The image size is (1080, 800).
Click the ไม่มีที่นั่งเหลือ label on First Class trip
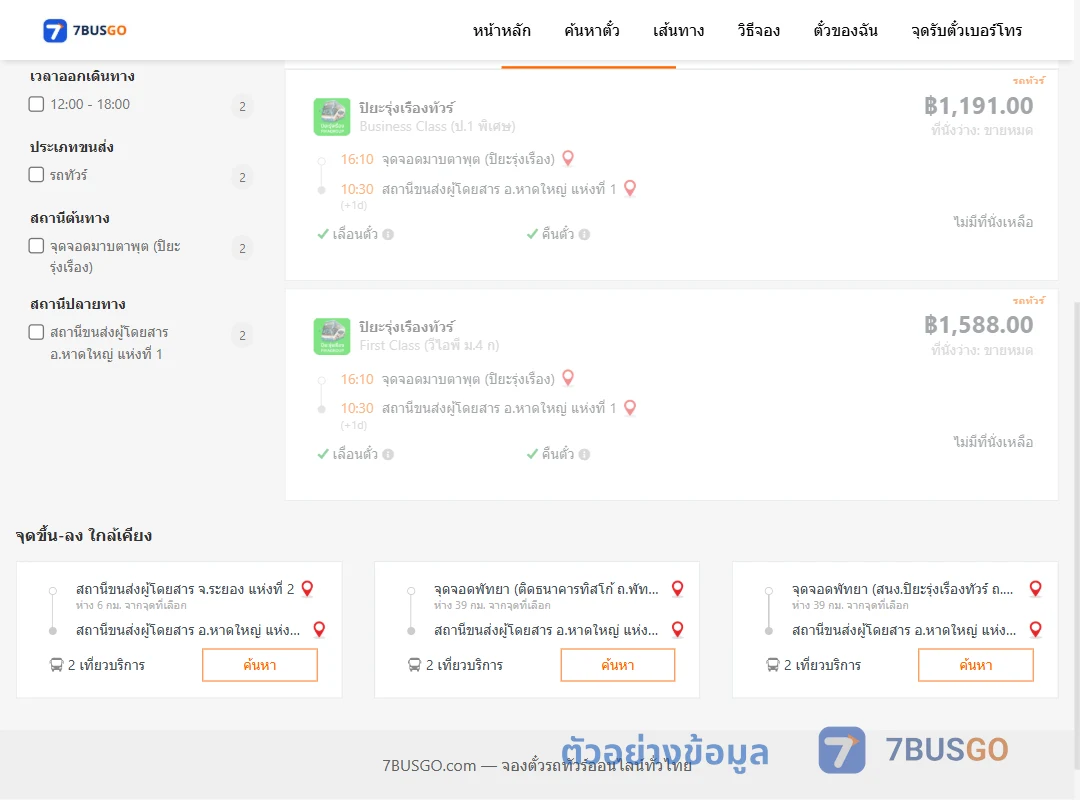point(993,442)
